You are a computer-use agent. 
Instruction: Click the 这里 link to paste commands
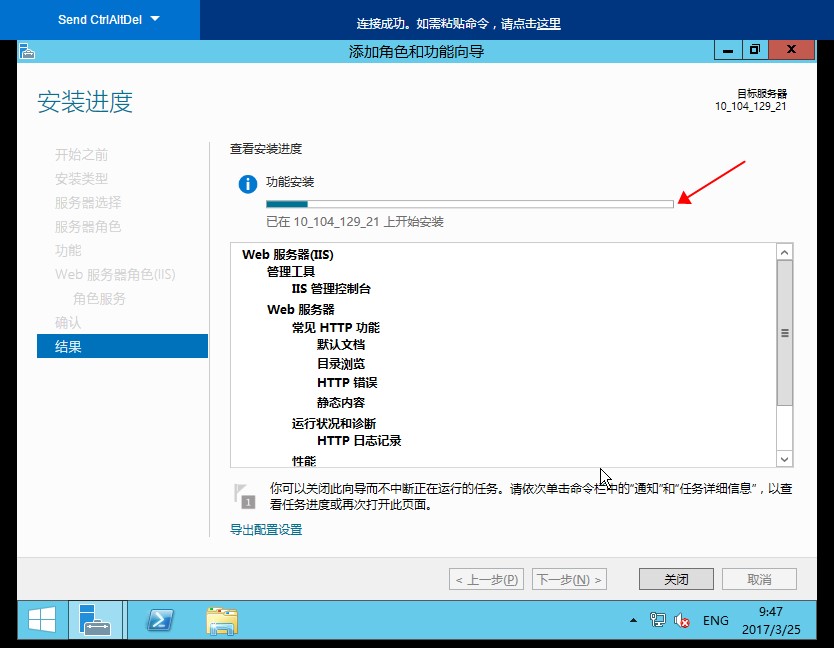(548, 23)
